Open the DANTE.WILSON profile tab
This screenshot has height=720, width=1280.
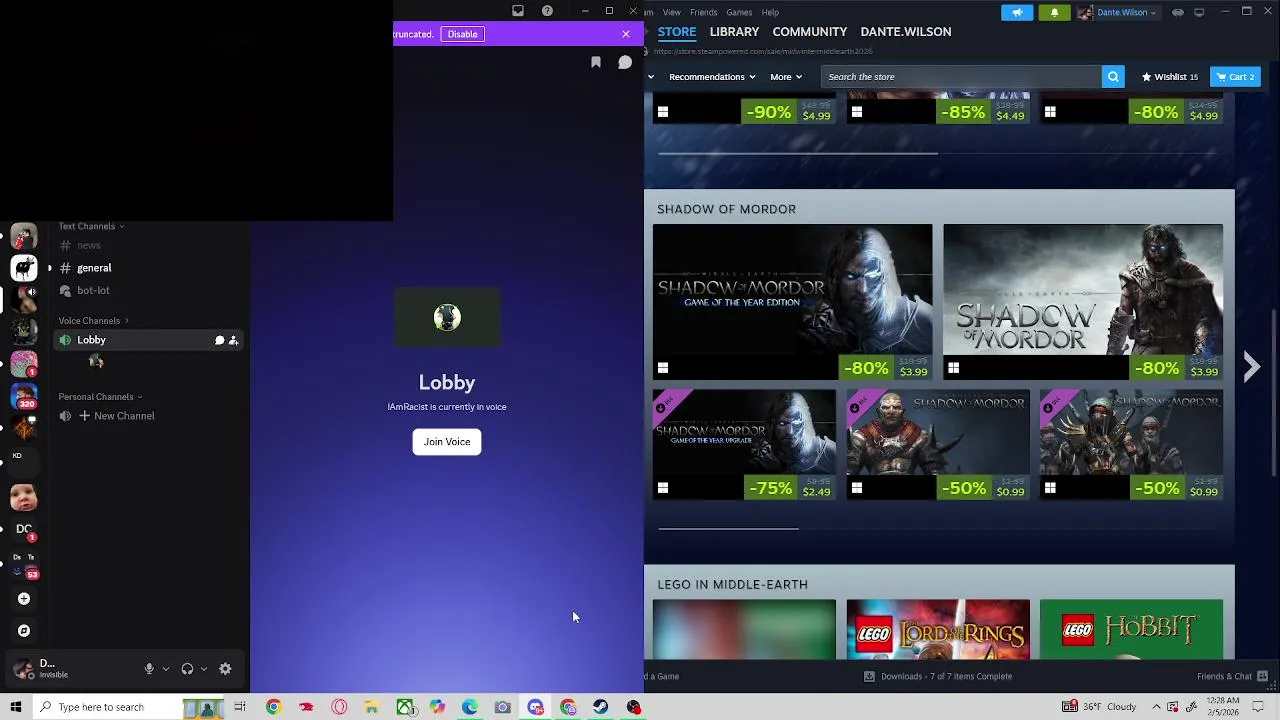click(906, 32)
